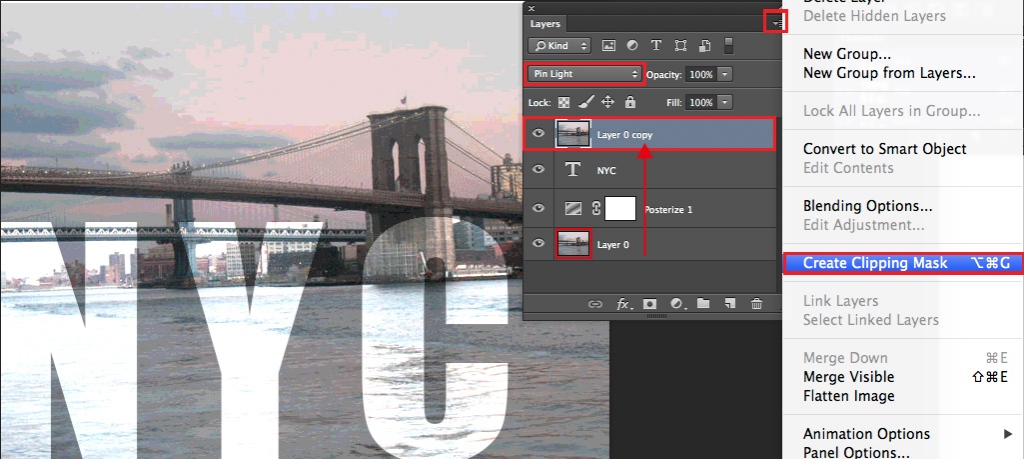
Task: Hide the Layer 0 copy layer
Action: coord(539,134)
